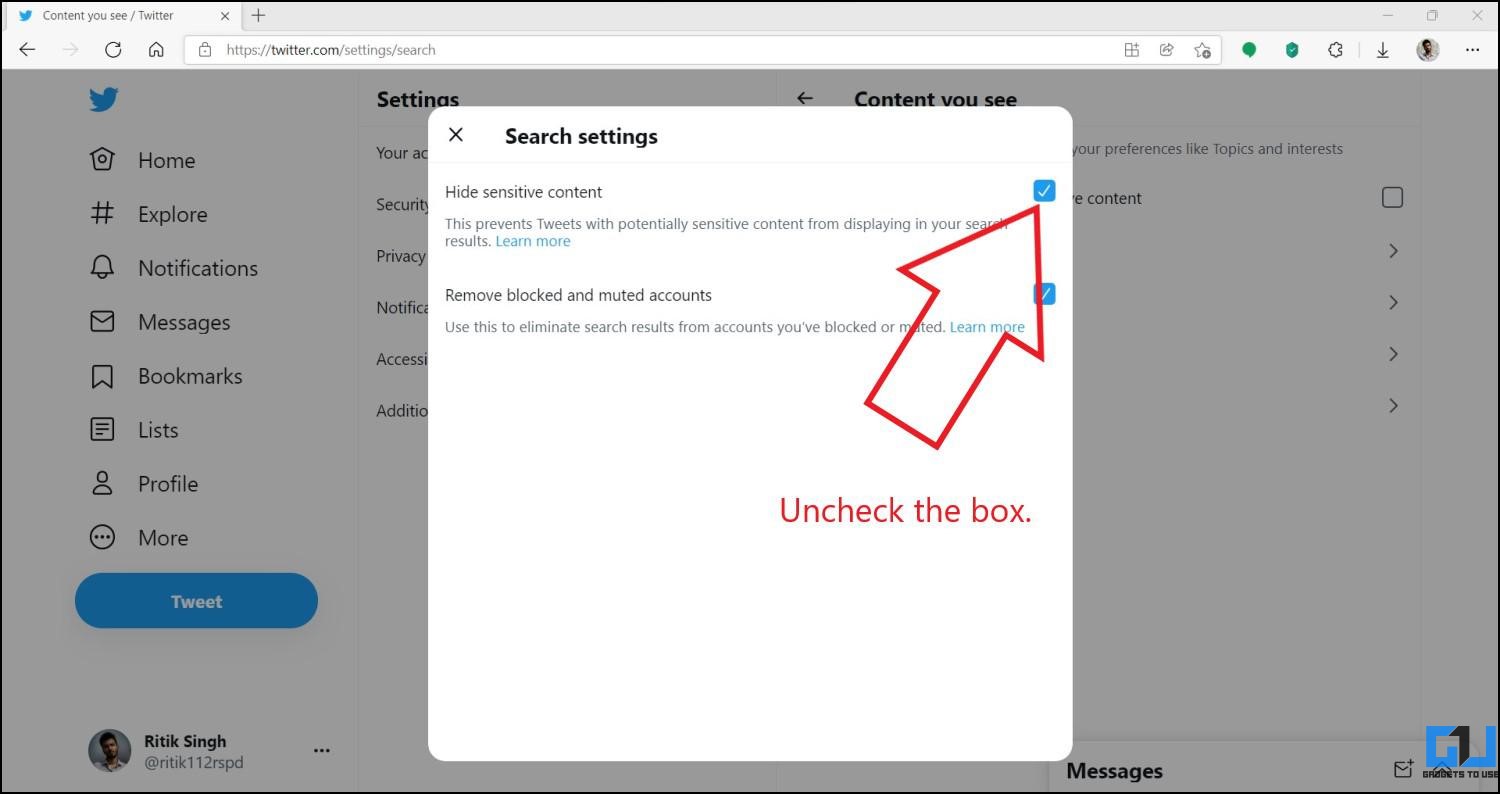
Task: Click the Twitter bird logo
Action: pyautogui.click(x=103, y=100)
